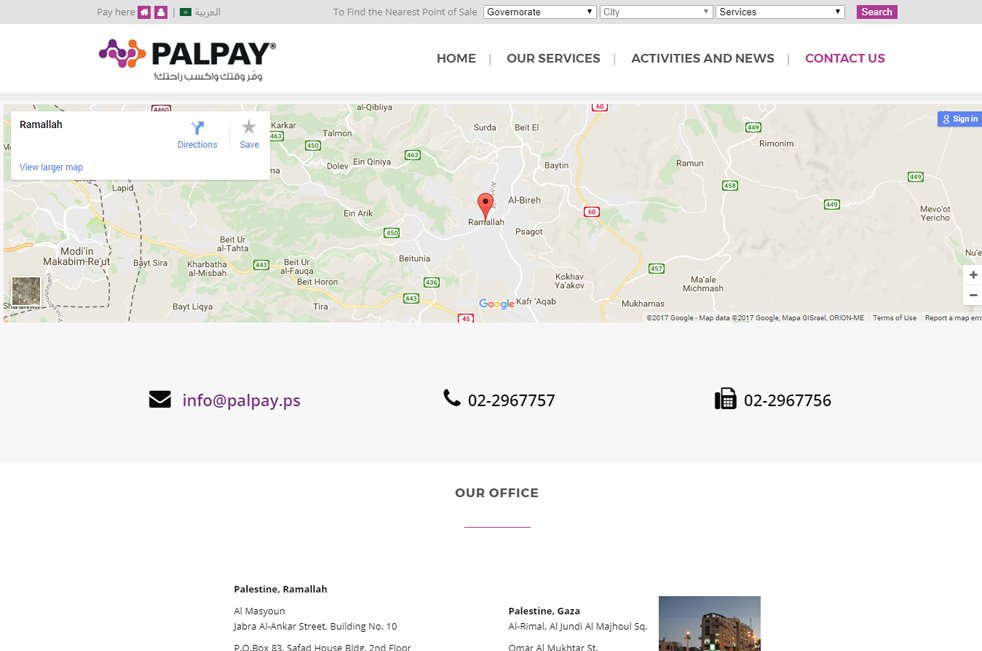Screen dimensions: 982x651
Task: Click the user icon beside Pay here
Action: 161,12
